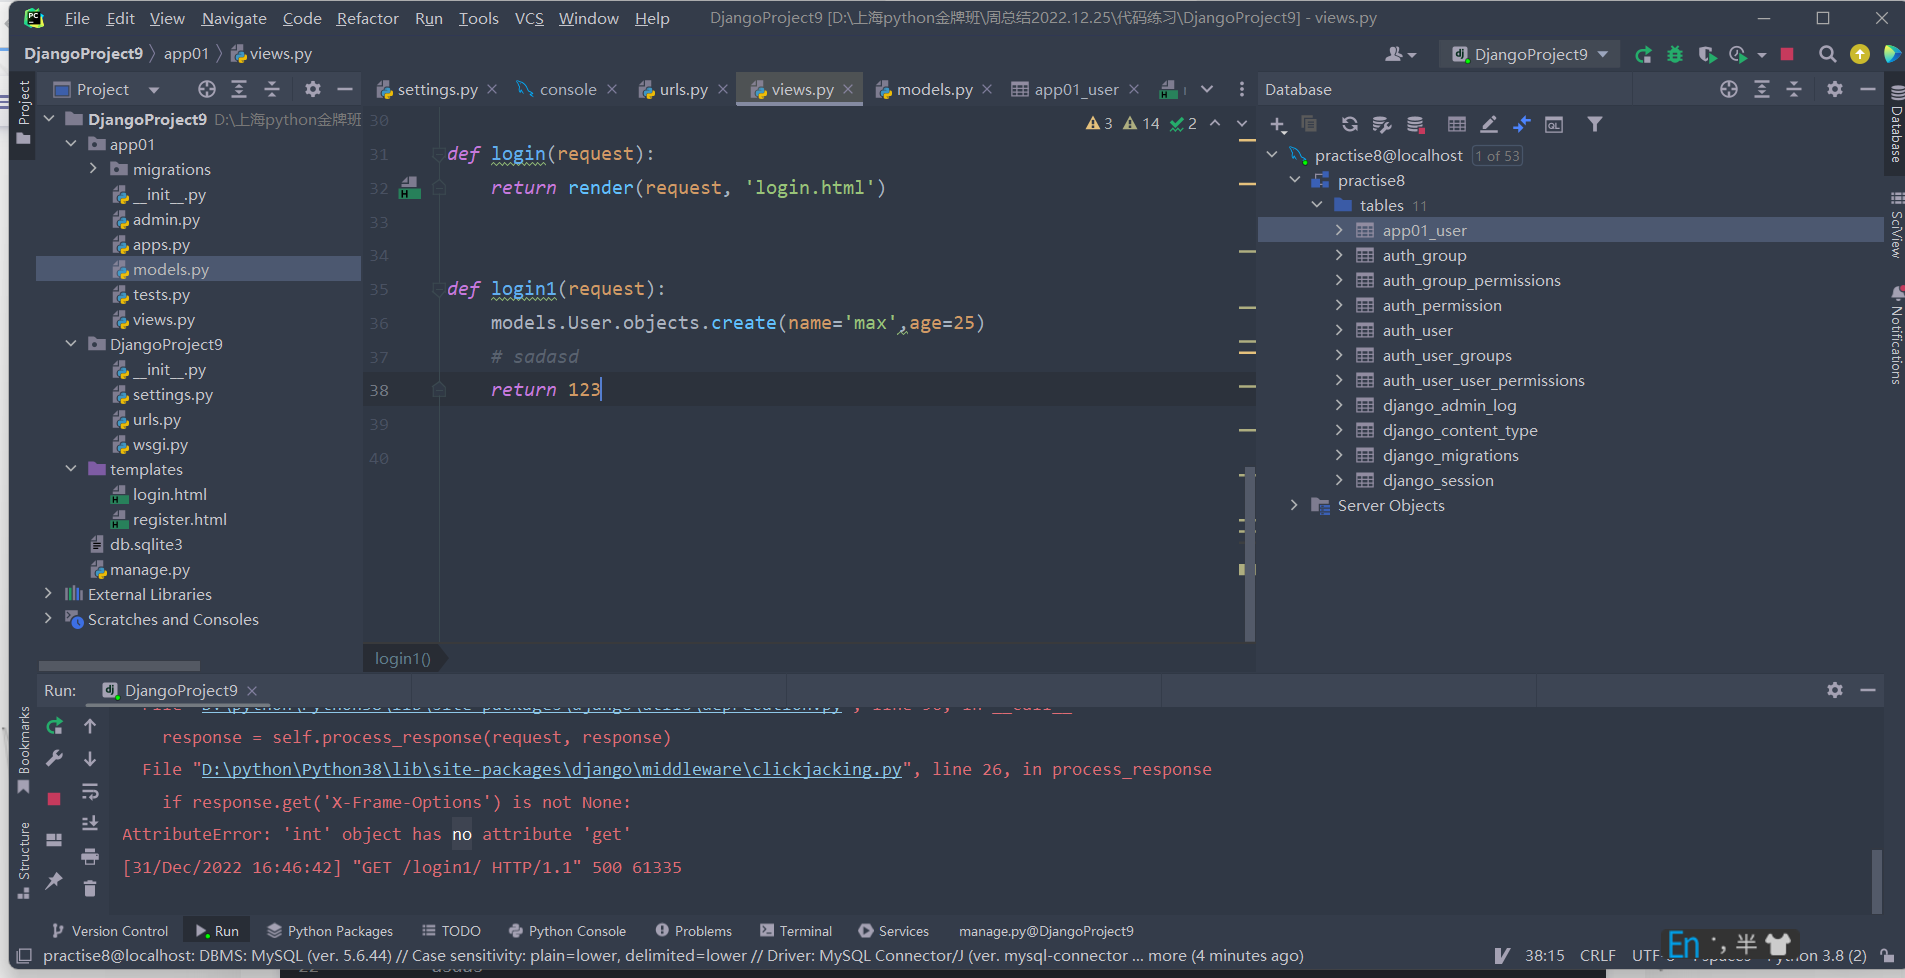Open the clickjacking.py traceback link
This screenshot has height=978, width=1905.
coord(552,769)
